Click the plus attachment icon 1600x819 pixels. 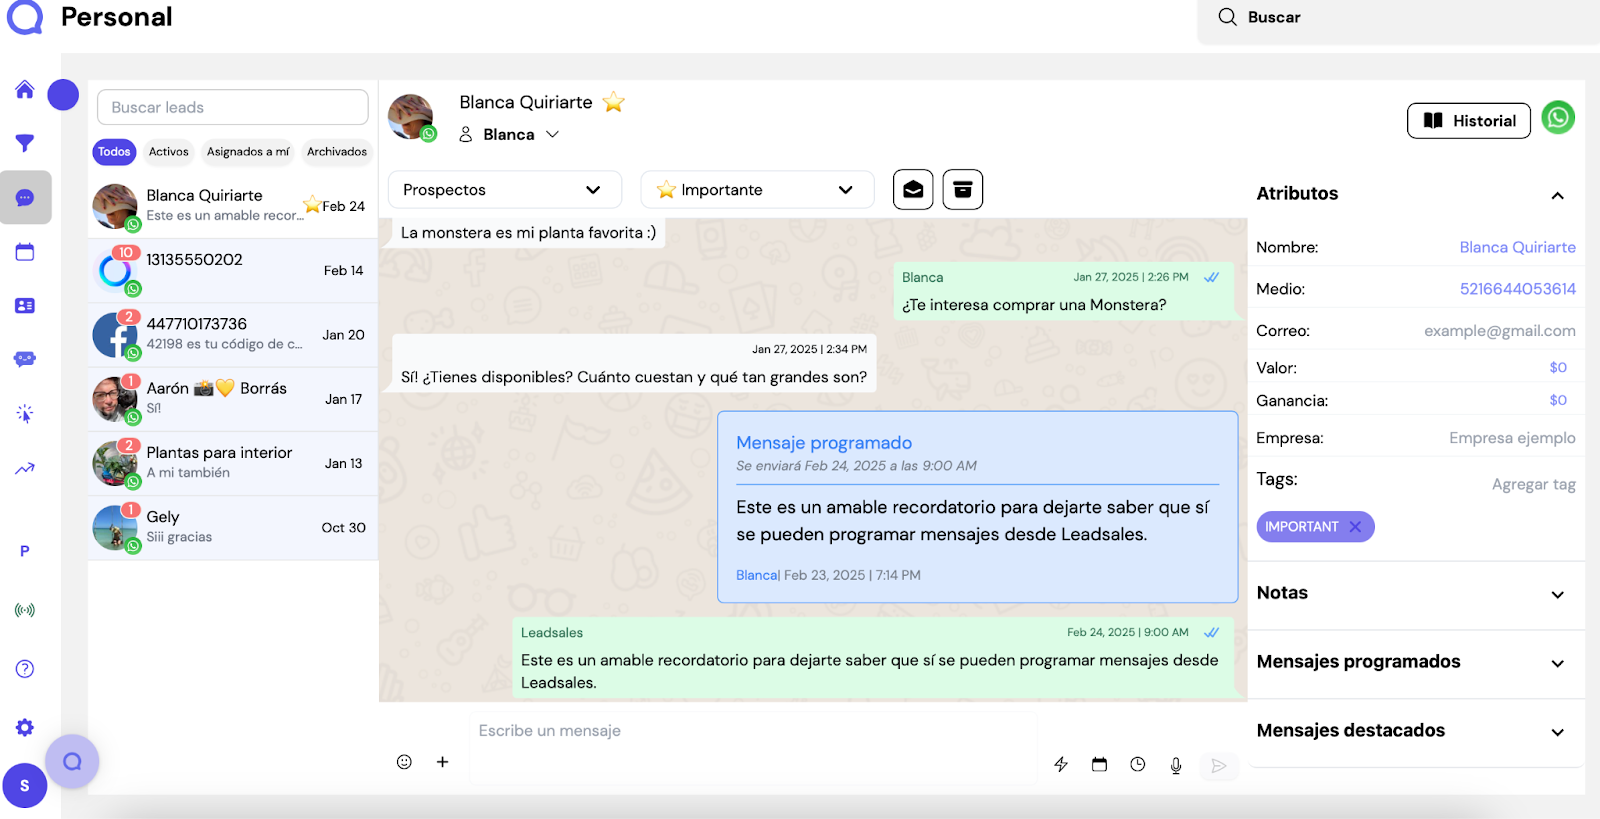pyautogui.click(x=442, y=762)
